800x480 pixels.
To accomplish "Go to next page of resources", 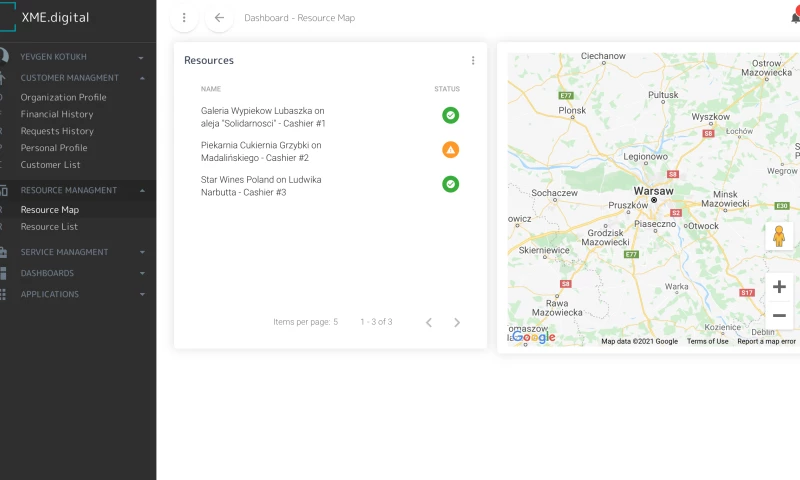I will 457,322.
